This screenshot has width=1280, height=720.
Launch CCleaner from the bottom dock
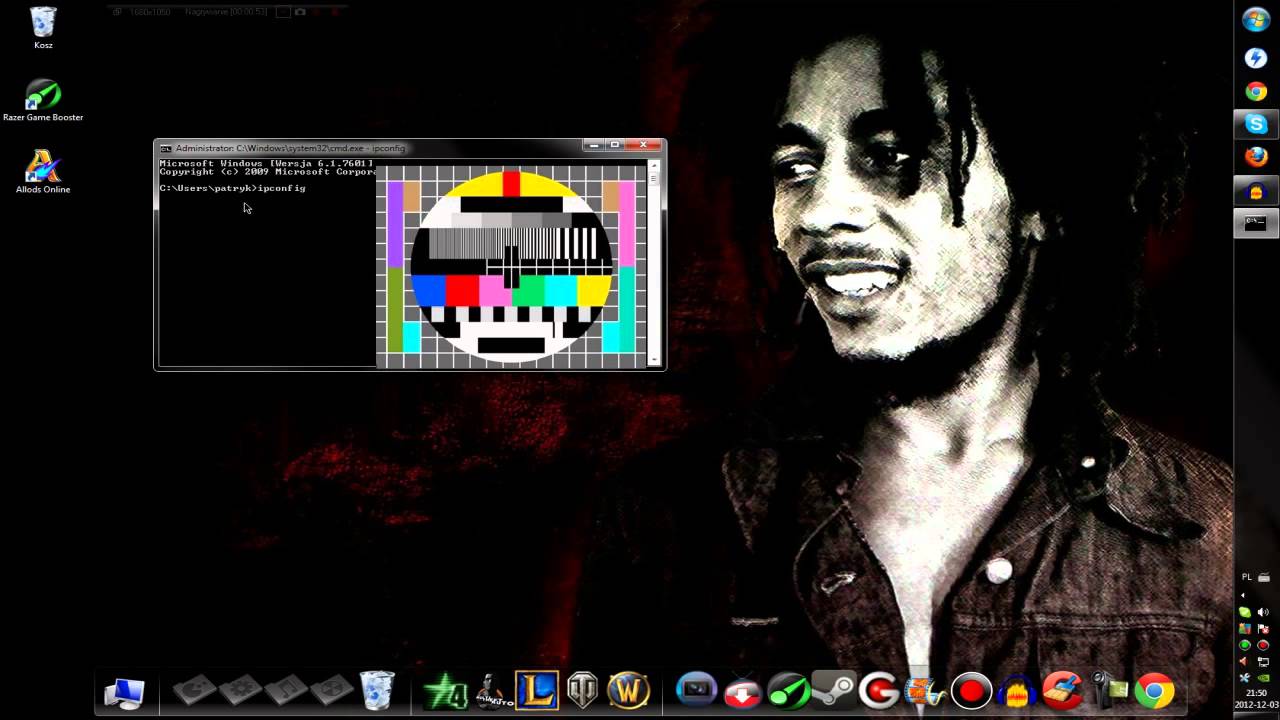click(1061, 691)
